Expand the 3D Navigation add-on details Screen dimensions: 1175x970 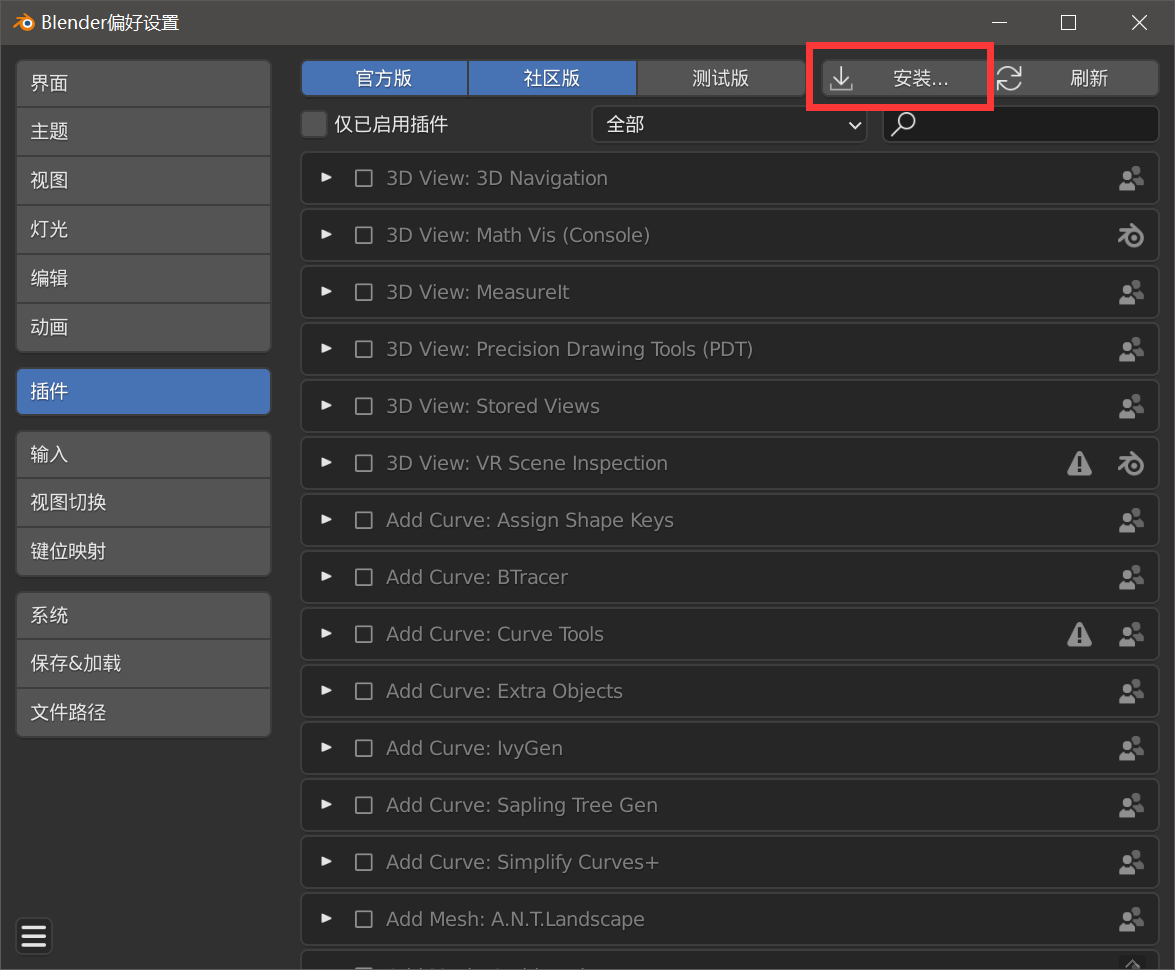click(327, 178)
